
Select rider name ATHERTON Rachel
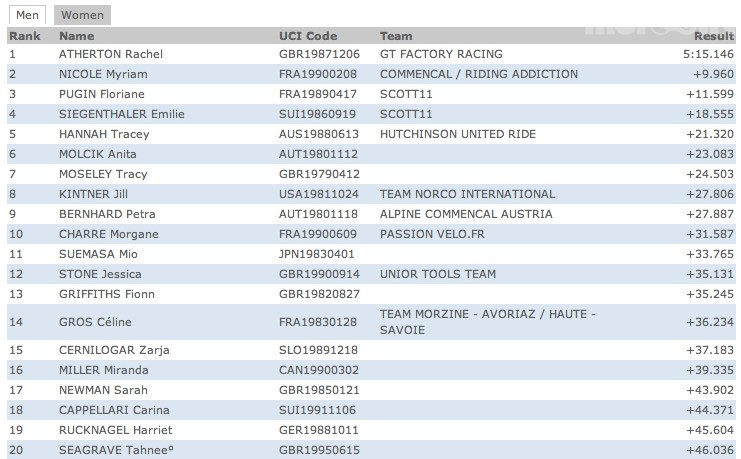pos(111,54)
